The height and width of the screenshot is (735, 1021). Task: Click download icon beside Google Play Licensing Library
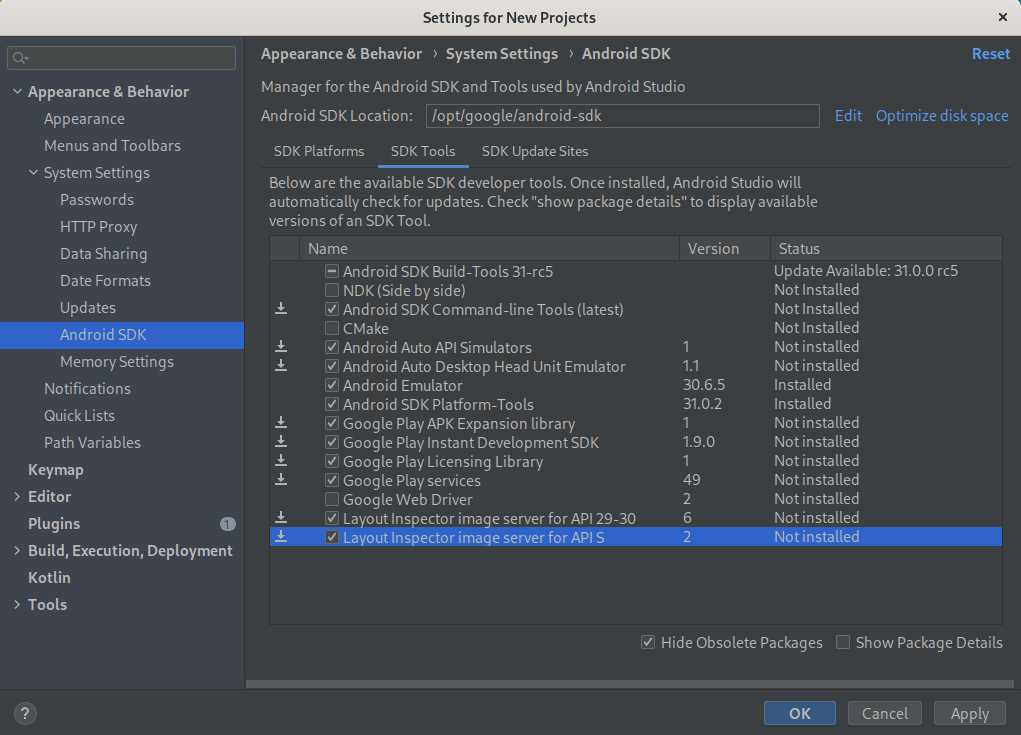click(281, 460)
